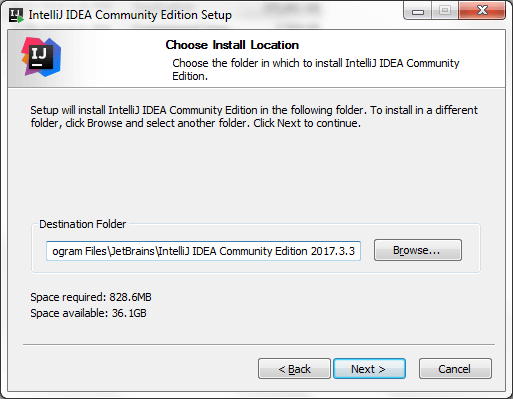Image resolution: width=513 pixels, height=399 pixels.
Task: Close the setup window with the X
Action: 482,11
